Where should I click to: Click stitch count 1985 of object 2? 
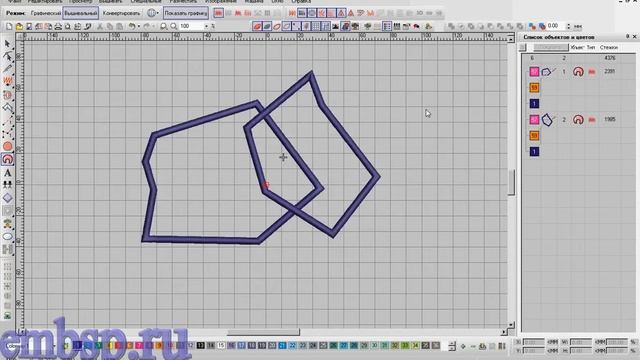(x=609, y=120)
